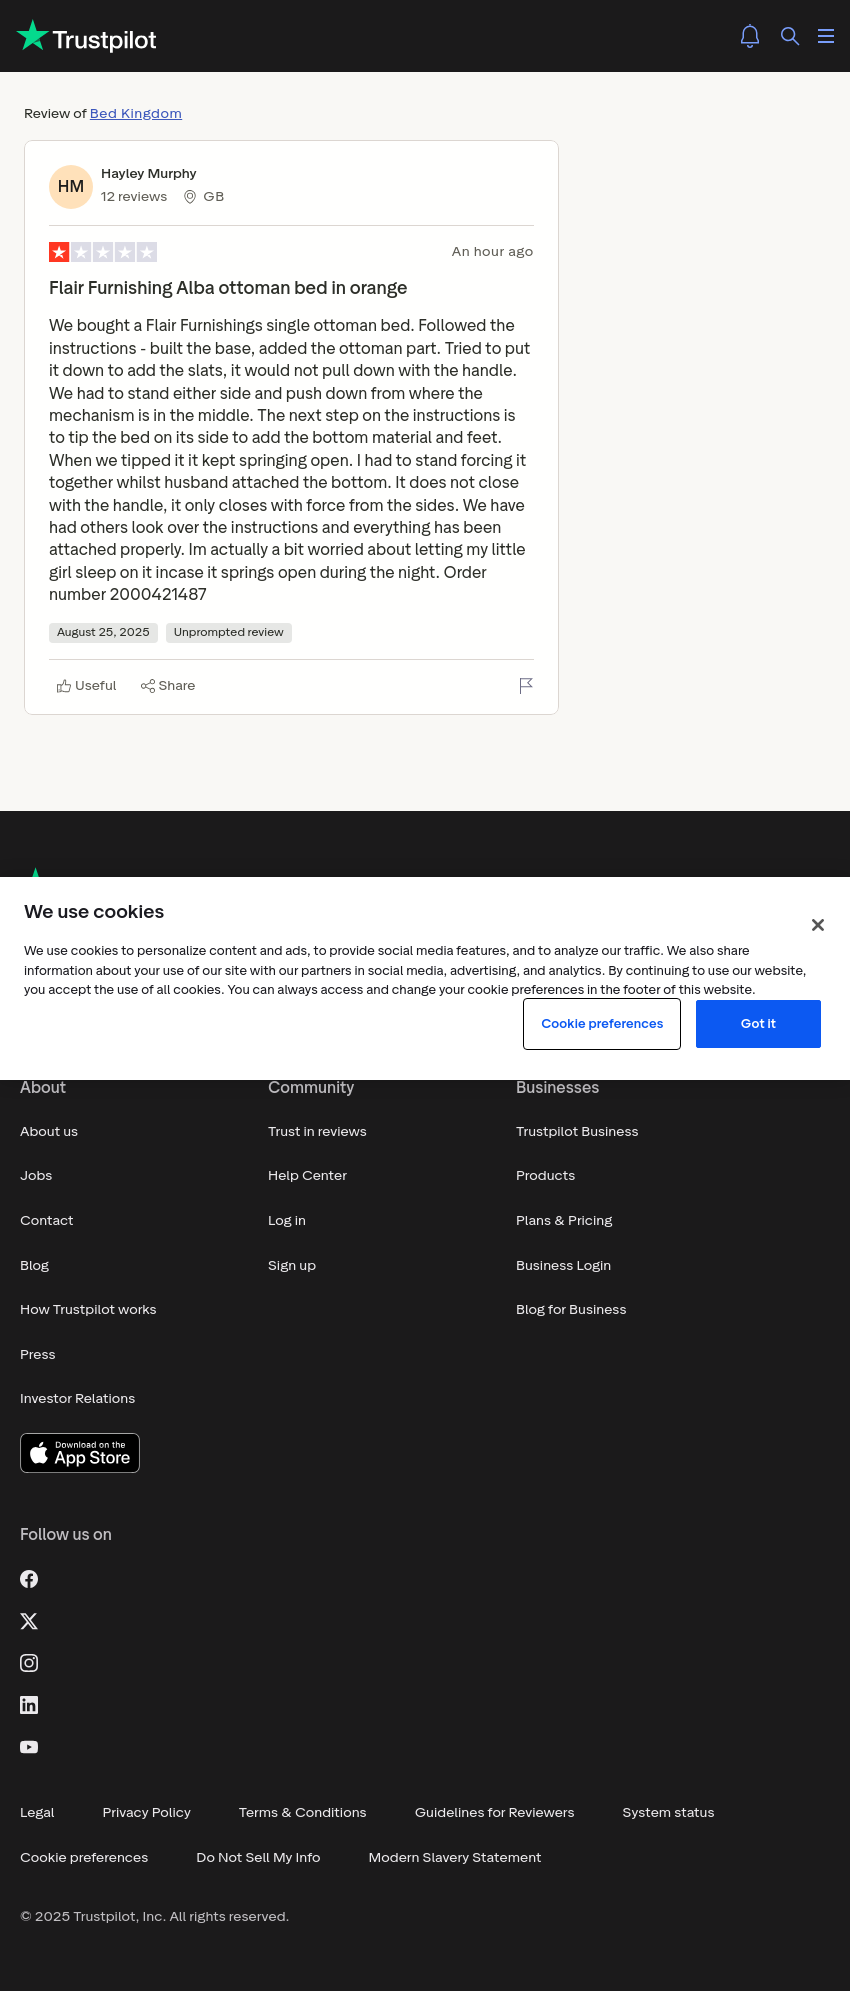Open Plans & Pricing link
850x1991 pixels.
pos(564,1221)
